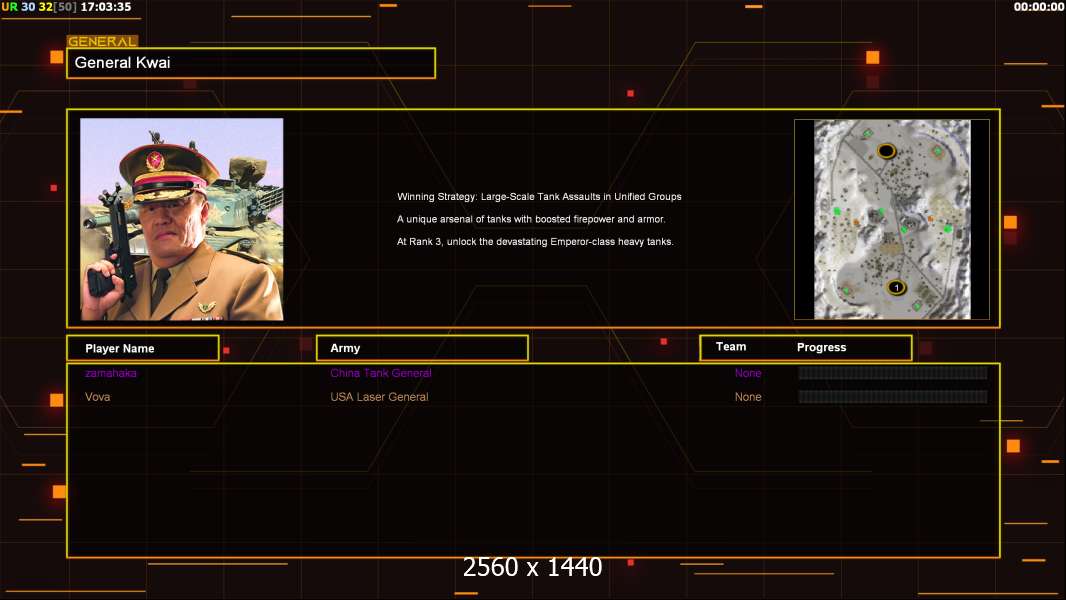
Task: Select the Army column header
Action: [x=422, y=348]
